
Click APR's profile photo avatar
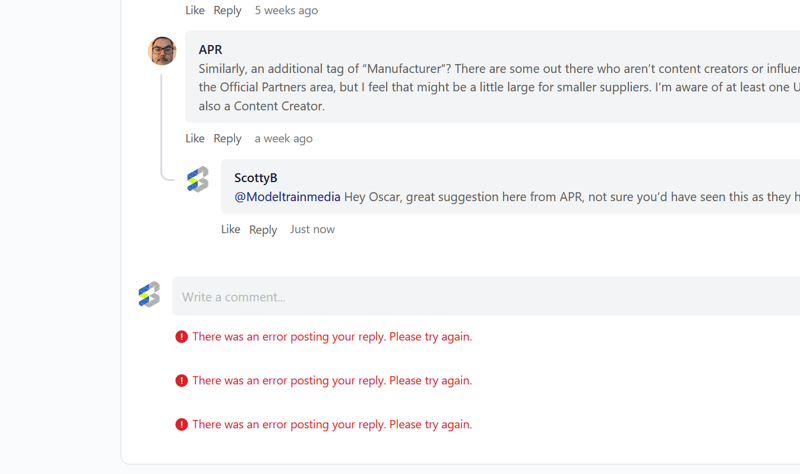pyautogui.click(x=162, y=50)
